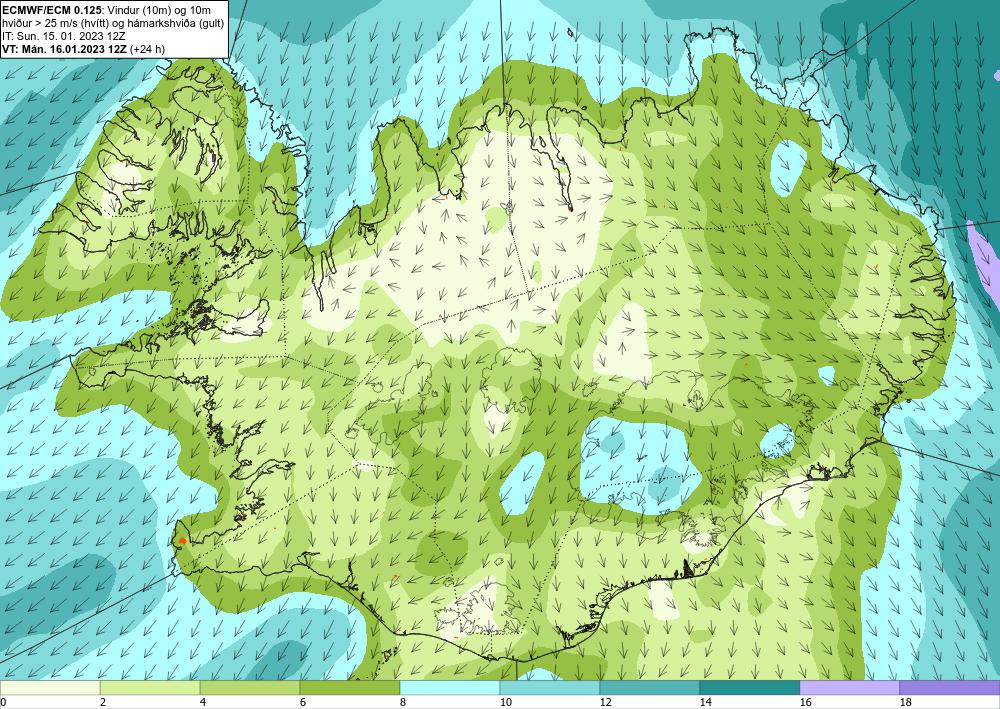Image resolution: width=1000 pixels, height=709 pixels.
Task: Click the "(+24 h)" forecast offset text
Action: [147, 48]
